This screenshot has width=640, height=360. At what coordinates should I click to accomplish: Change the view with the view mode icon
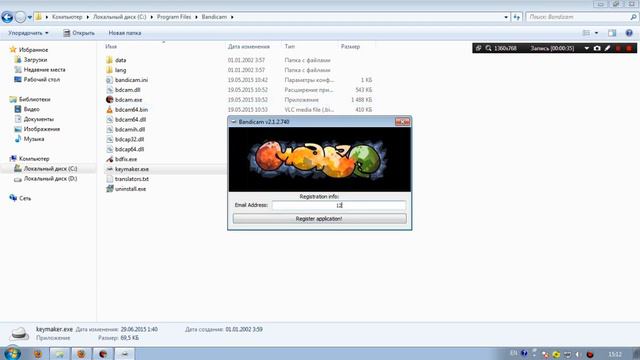tap(586, 33)
